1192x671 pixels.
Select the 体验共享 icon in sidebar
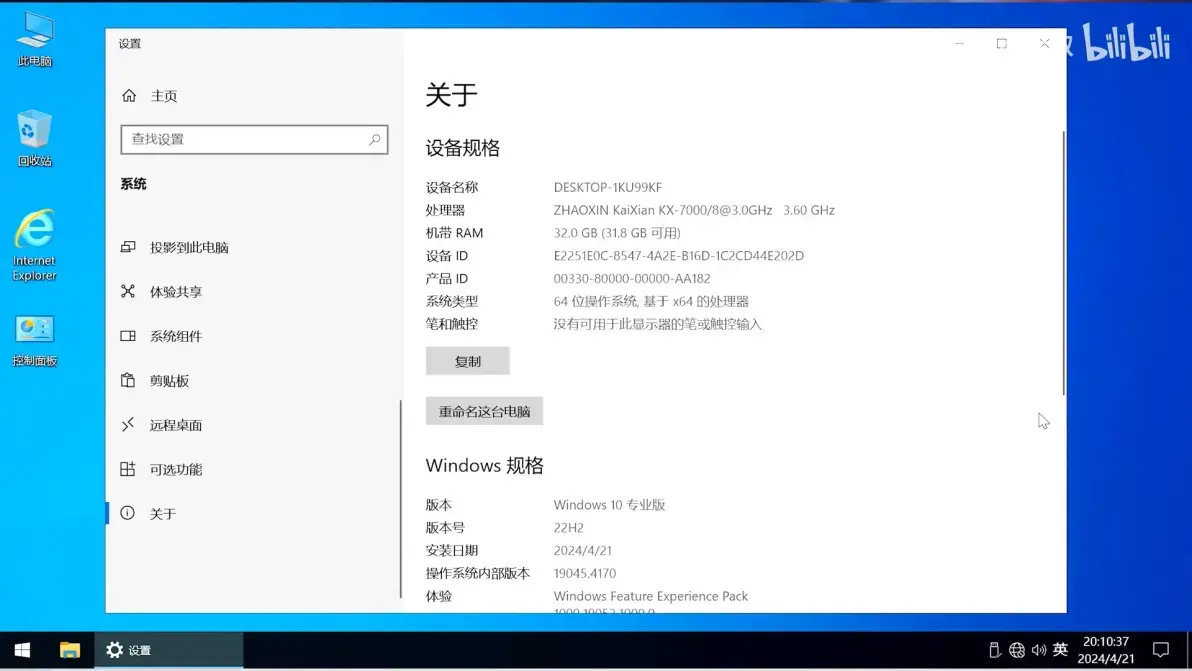click(128, 291)
